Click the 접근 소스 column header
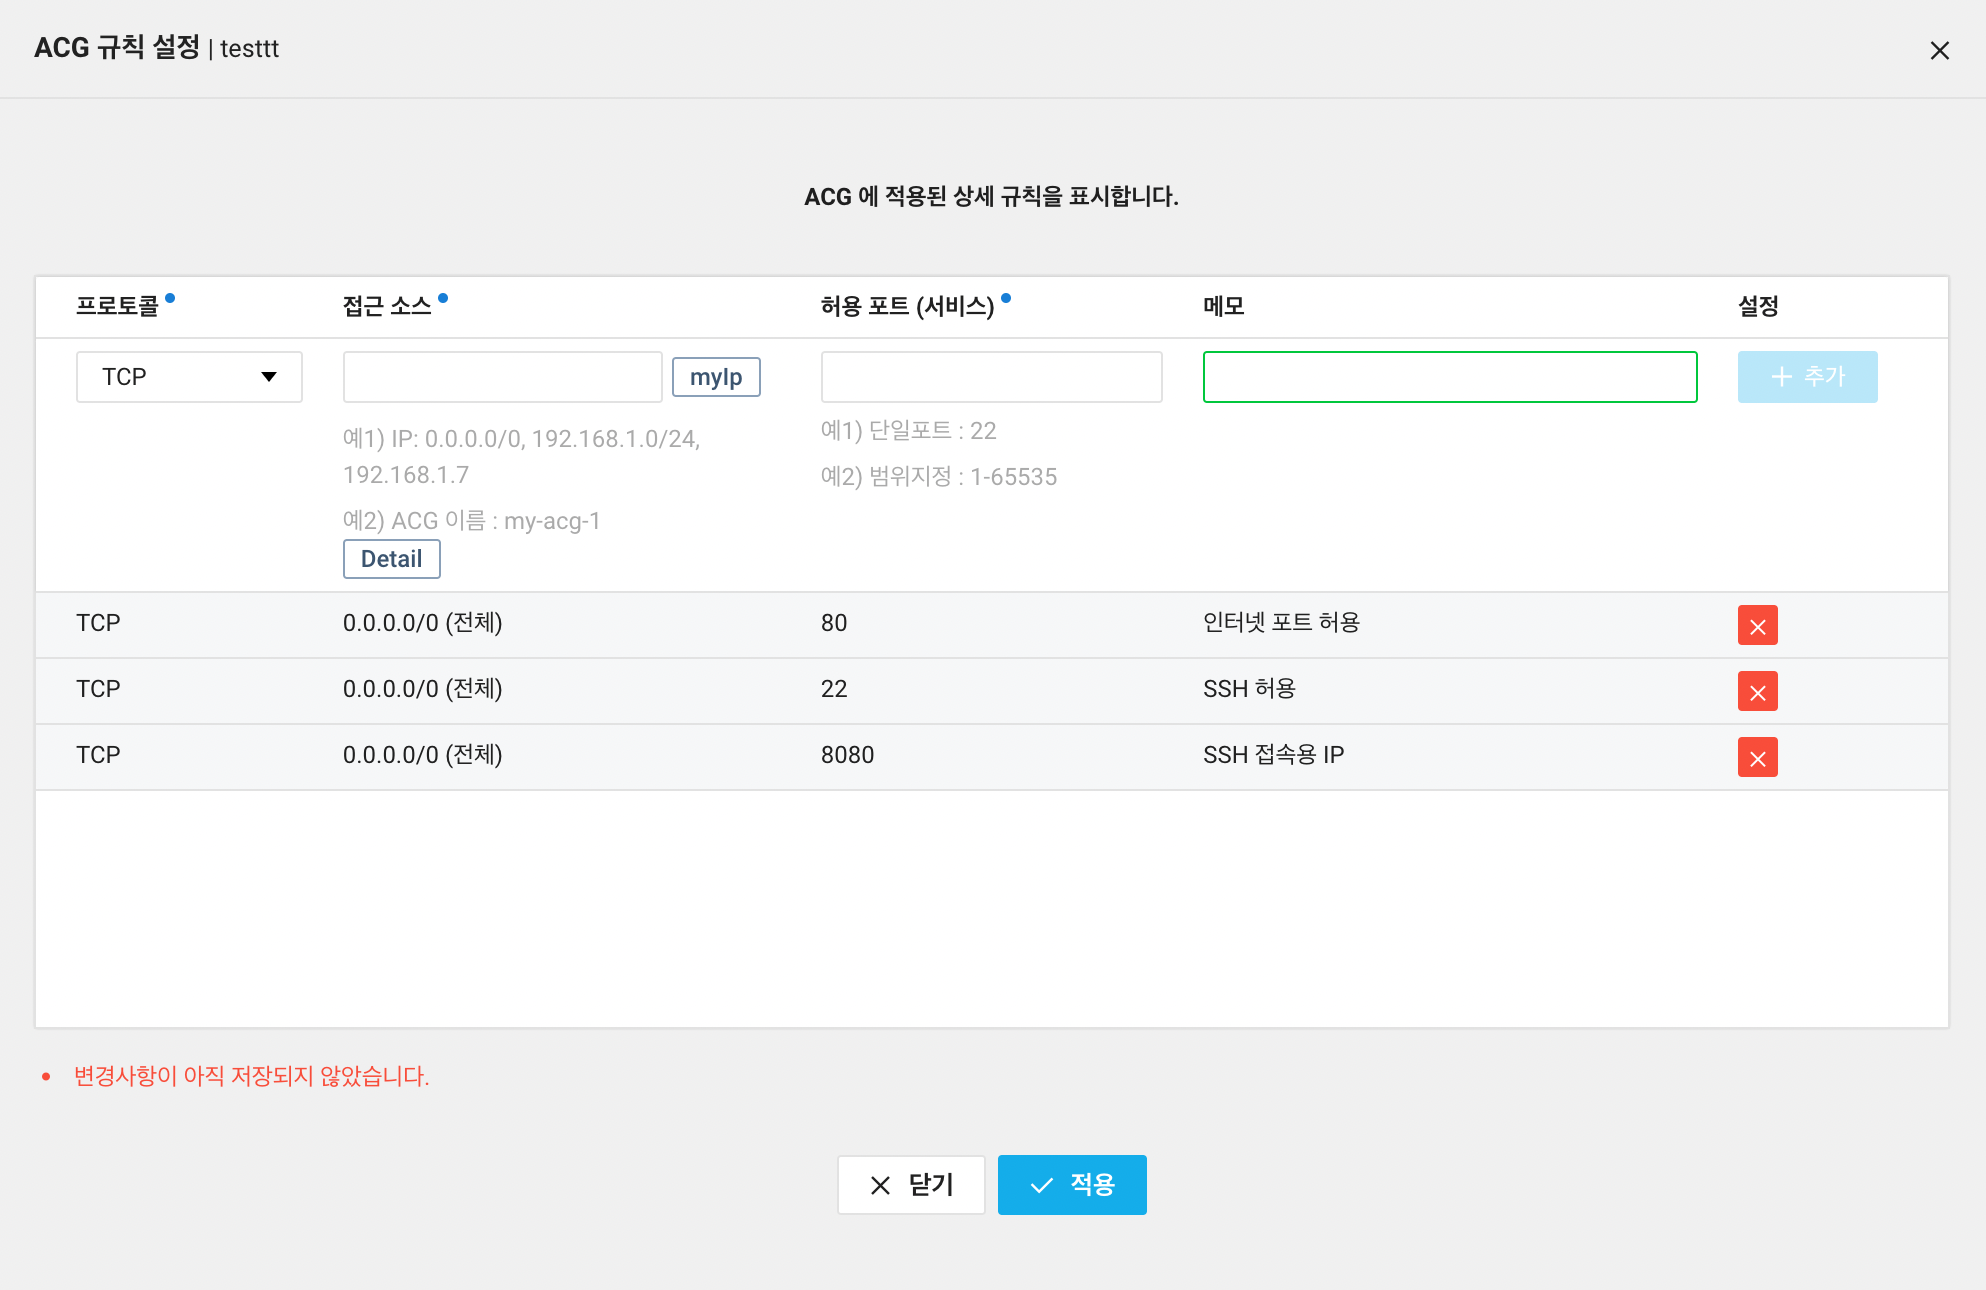Image resolution: width=1986 pixels, height=1290 pixels. 387,306
